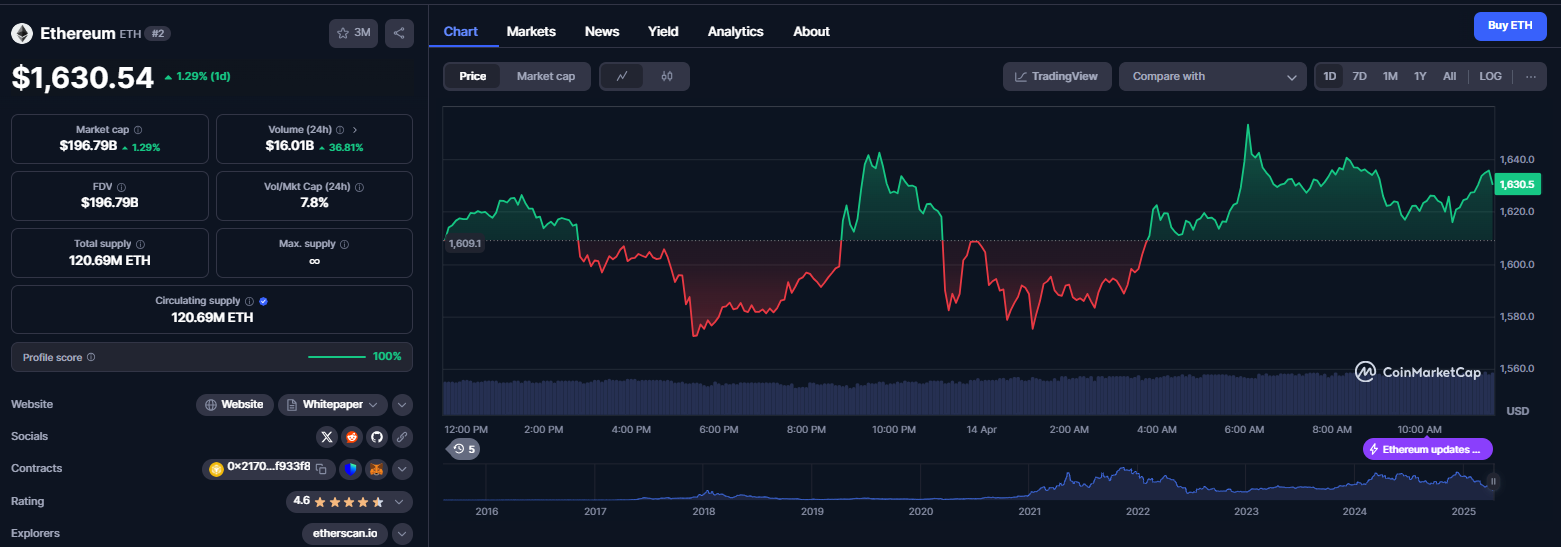This screenshot has width=1561, height=547.
Task: Open the share icon button
Action: point(399,33)
